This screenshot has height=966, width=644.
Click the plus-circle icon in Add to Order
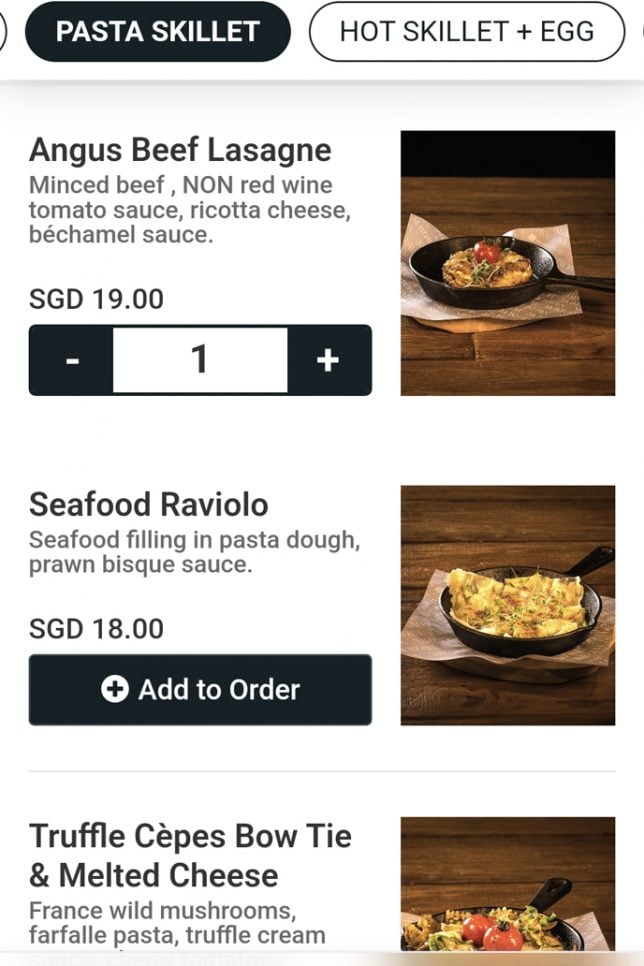115,689
